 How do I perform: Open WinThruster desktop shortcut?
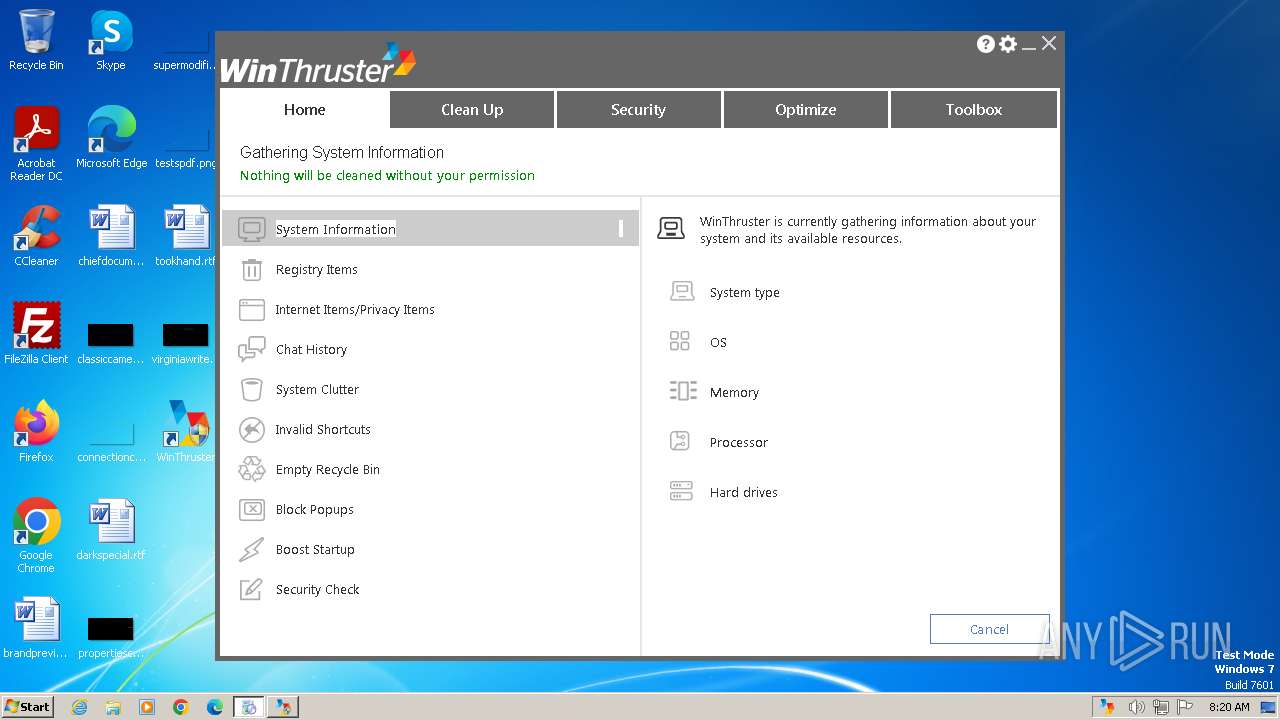[x=186, y=432]
